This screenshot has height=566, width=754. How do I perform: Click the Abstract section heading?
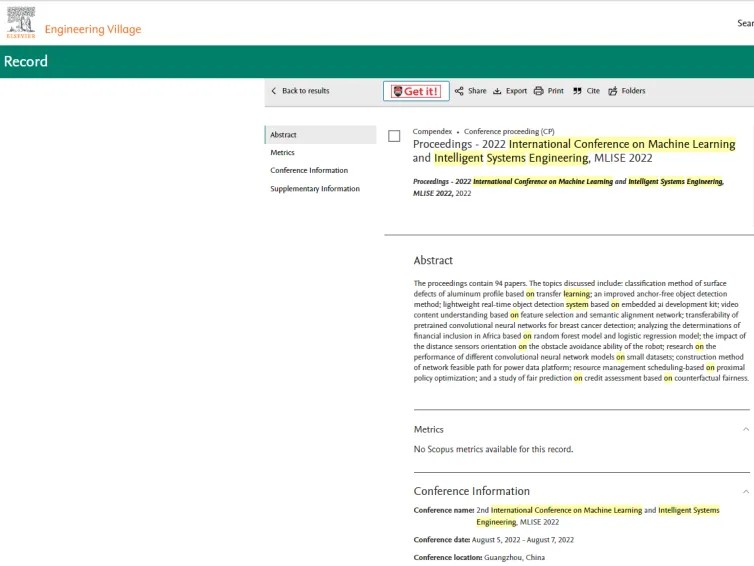(433, 260)
